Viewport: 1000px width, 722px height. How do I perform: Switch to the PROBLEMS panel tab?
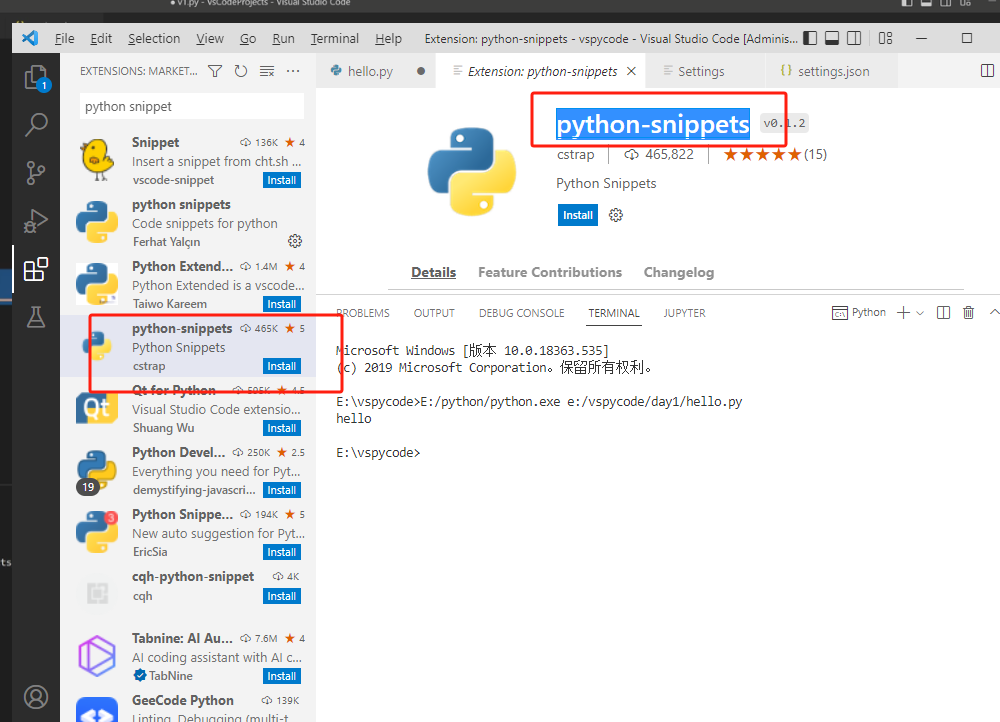click(x=363, y=313)
